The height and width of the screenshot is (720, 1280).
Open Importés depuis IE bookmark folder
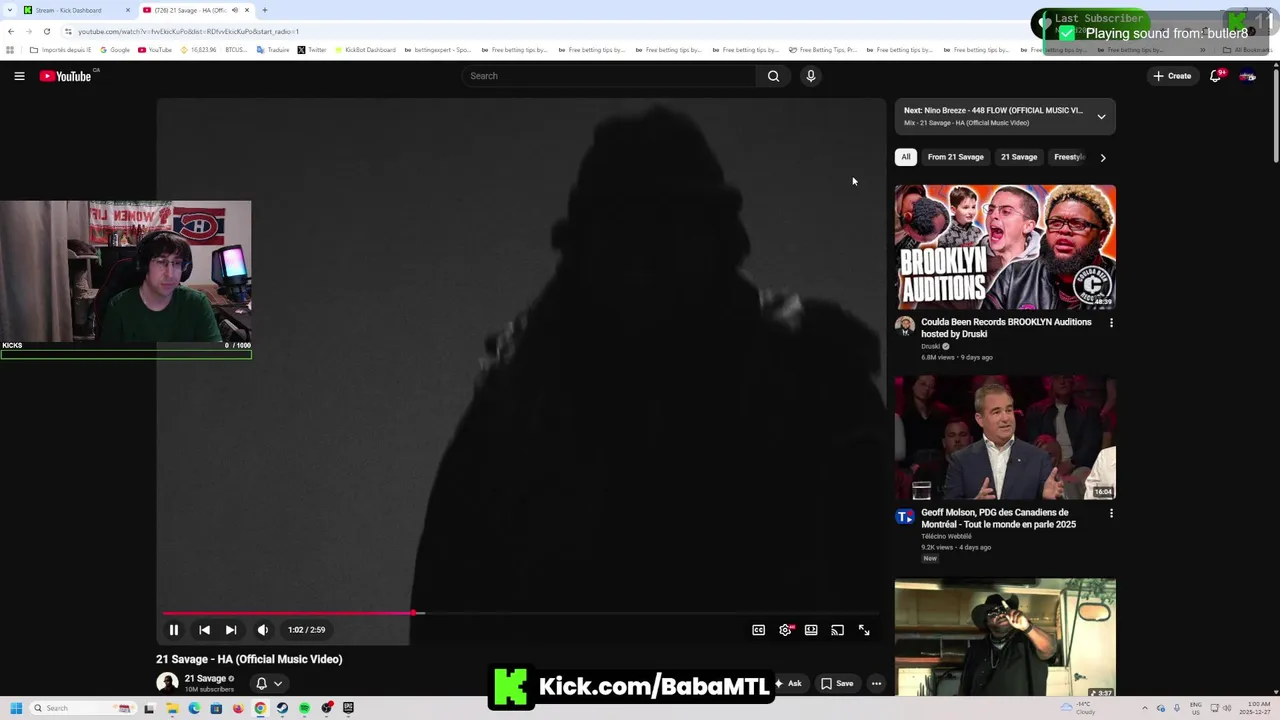coord(60,50)
